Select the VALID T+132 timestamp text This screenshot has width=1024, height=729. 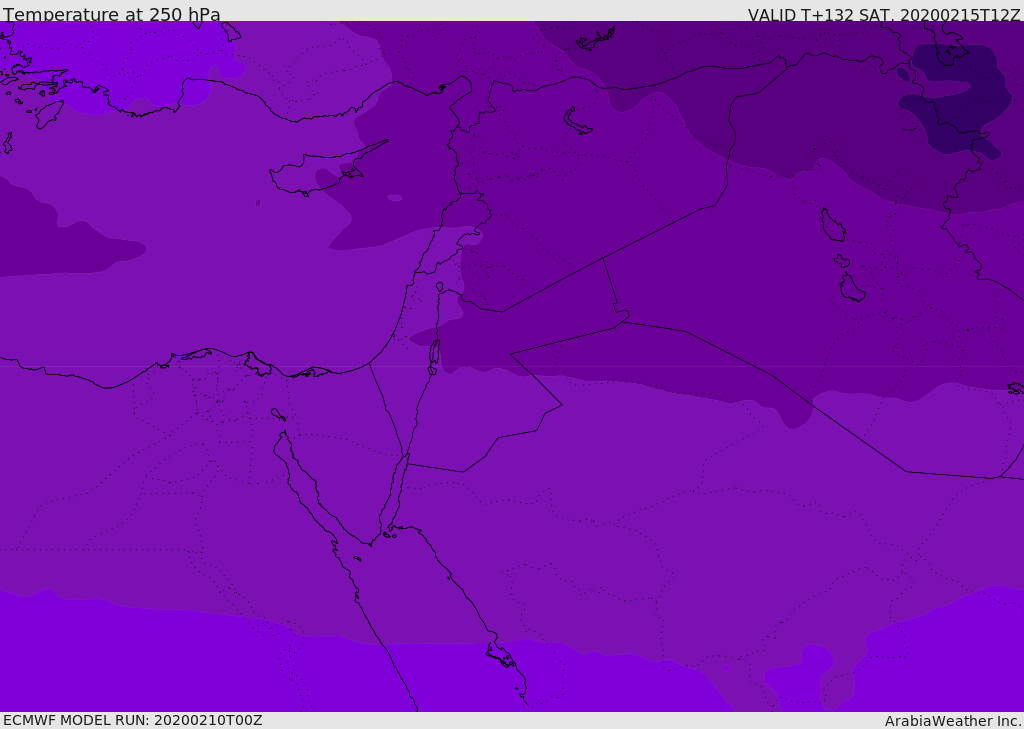(884, 15)
